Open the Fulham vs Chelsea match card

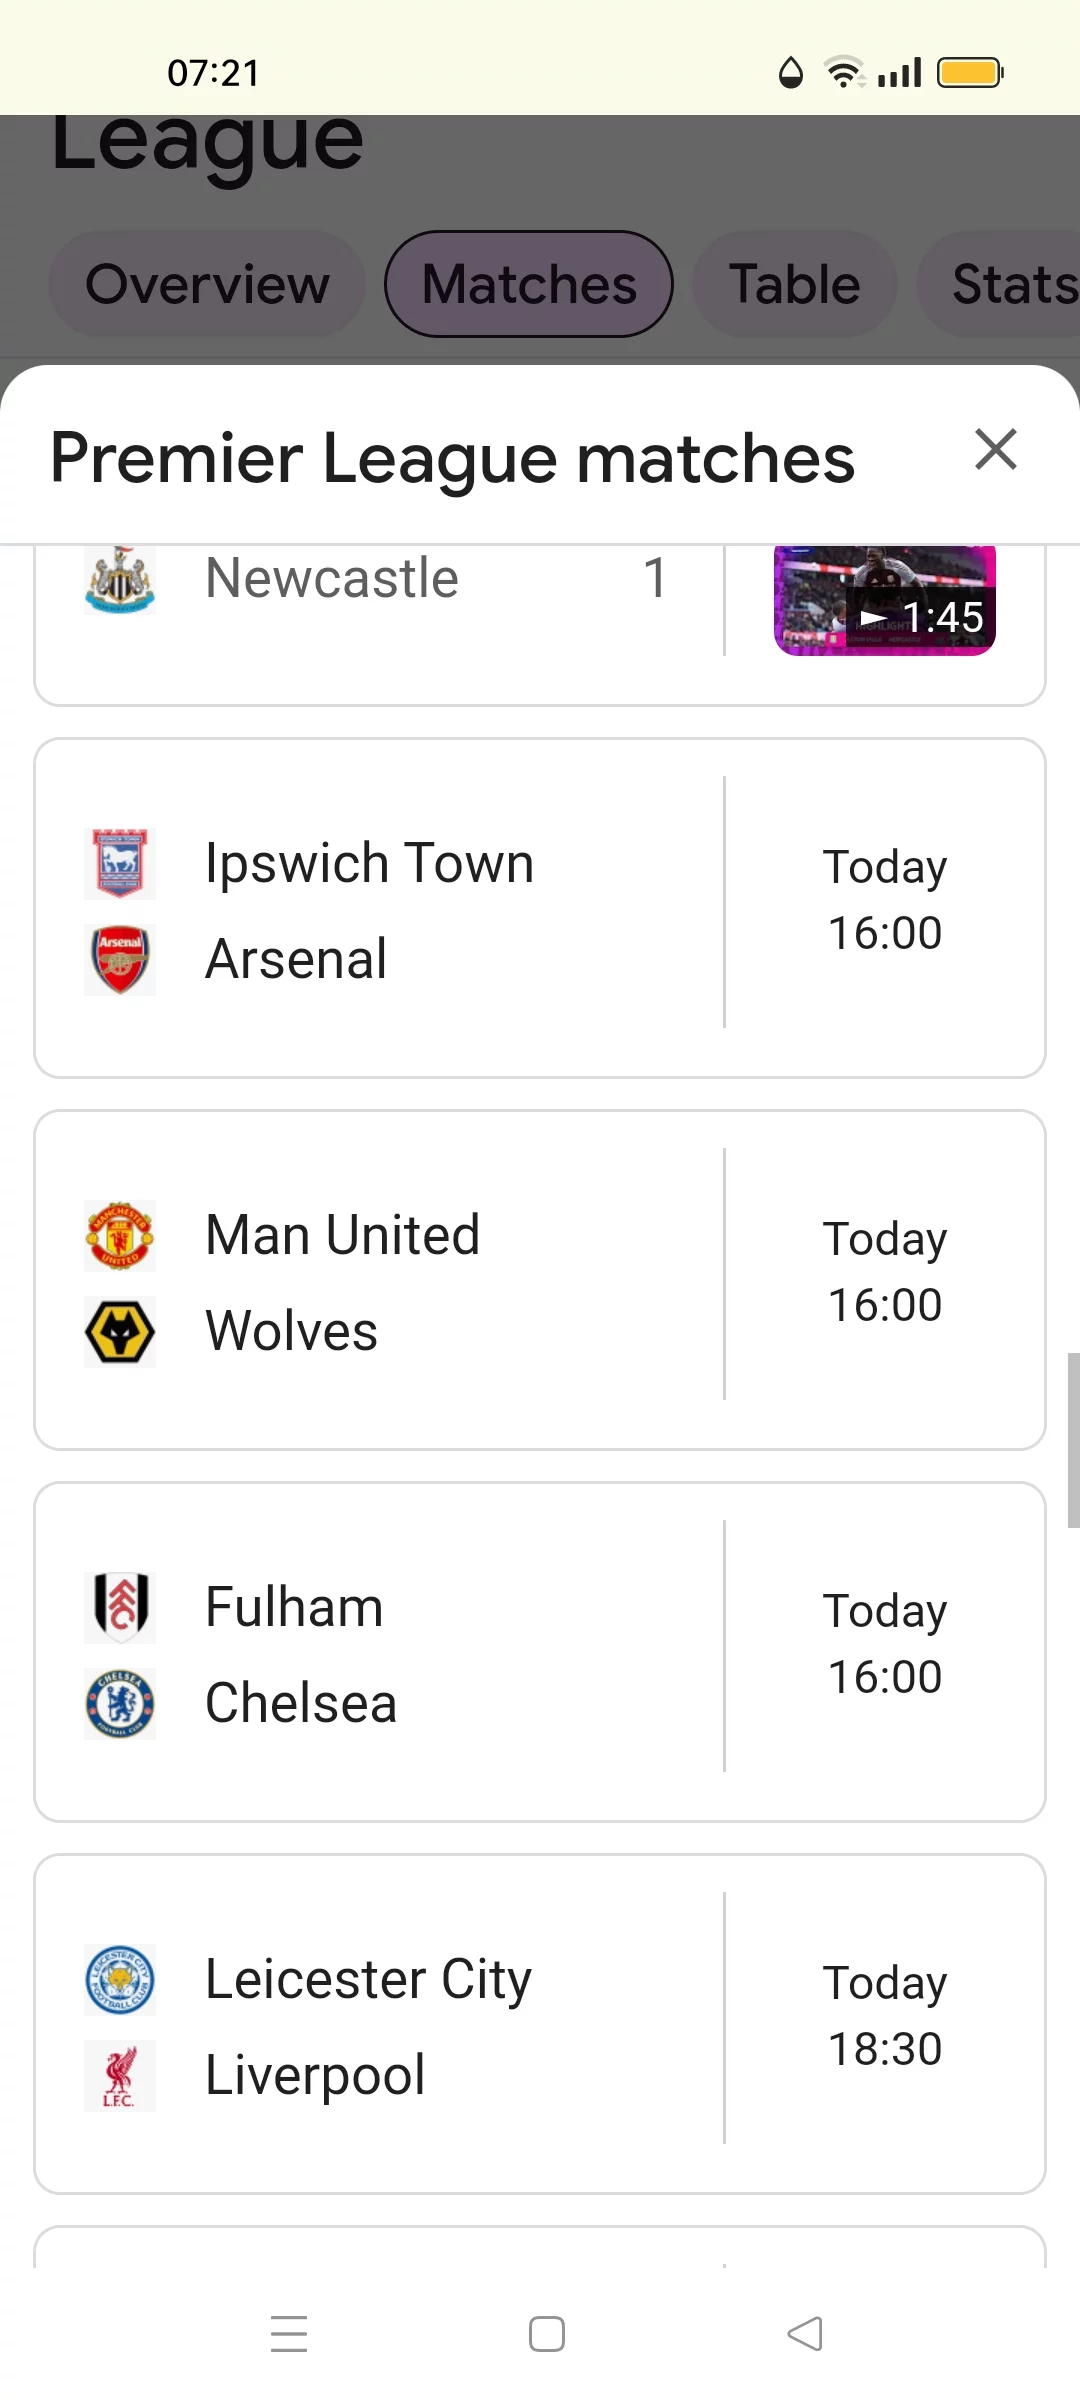[x=540, y=1652]
